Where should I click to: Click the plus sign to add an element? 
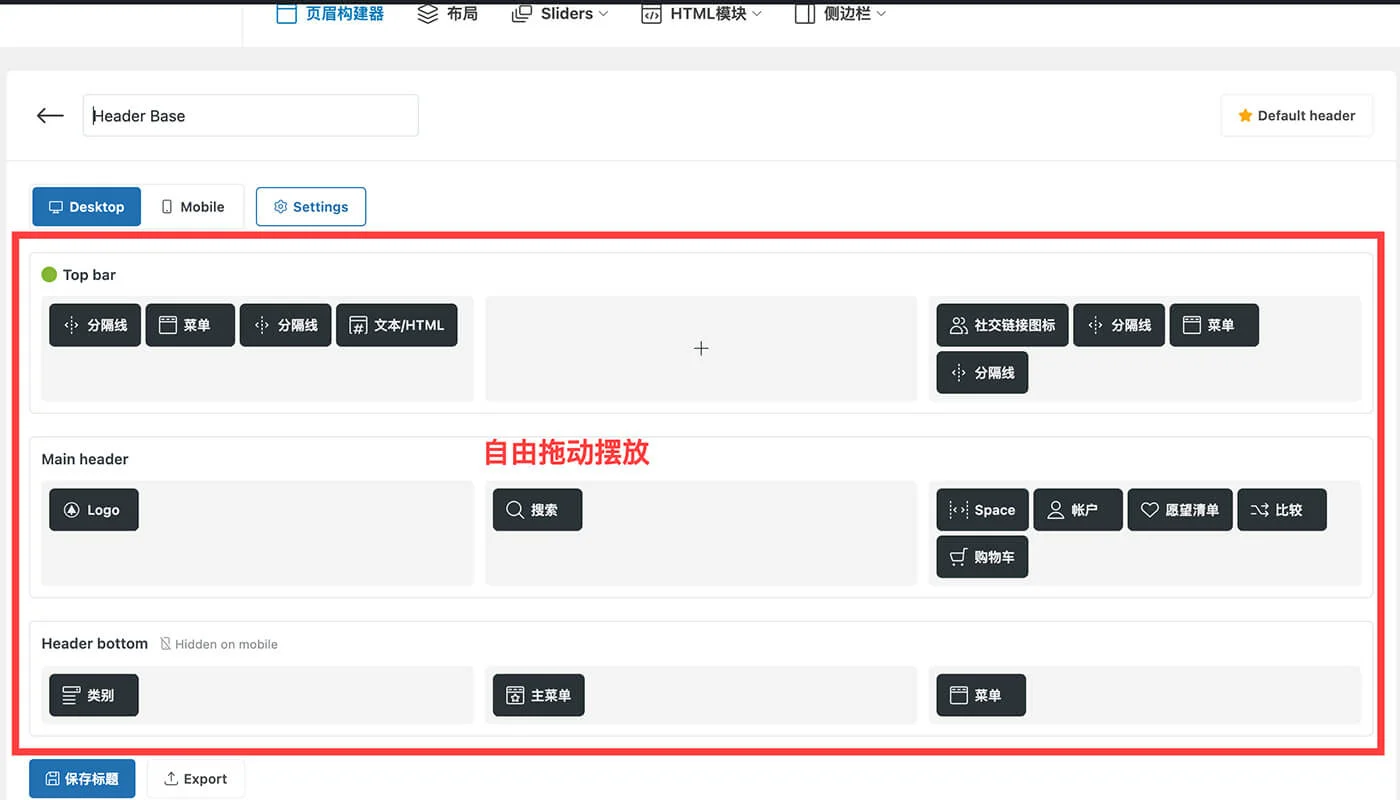tap(700, 348)
